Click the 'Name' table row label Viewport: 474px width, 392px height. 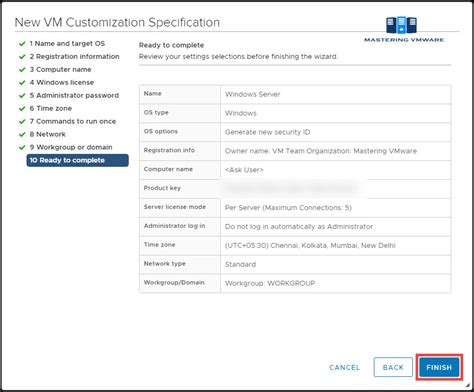point(152,94)
